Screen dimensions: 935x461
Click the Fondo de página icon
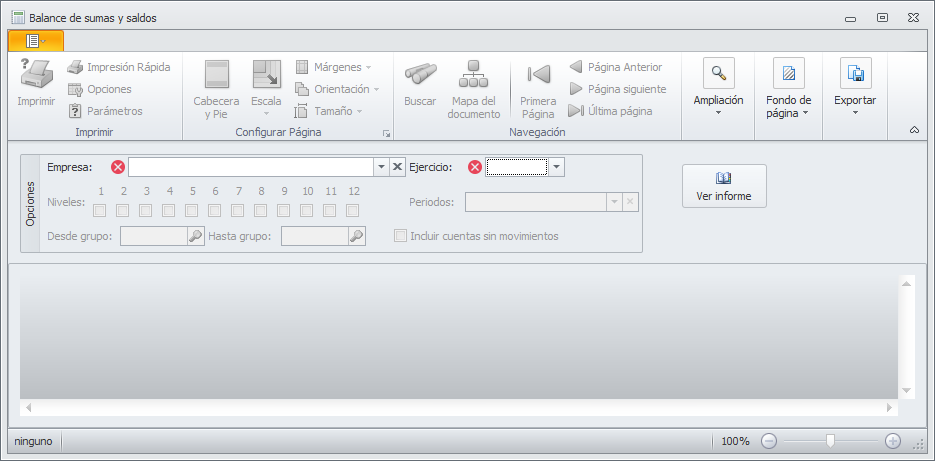[x=789, y=73]
